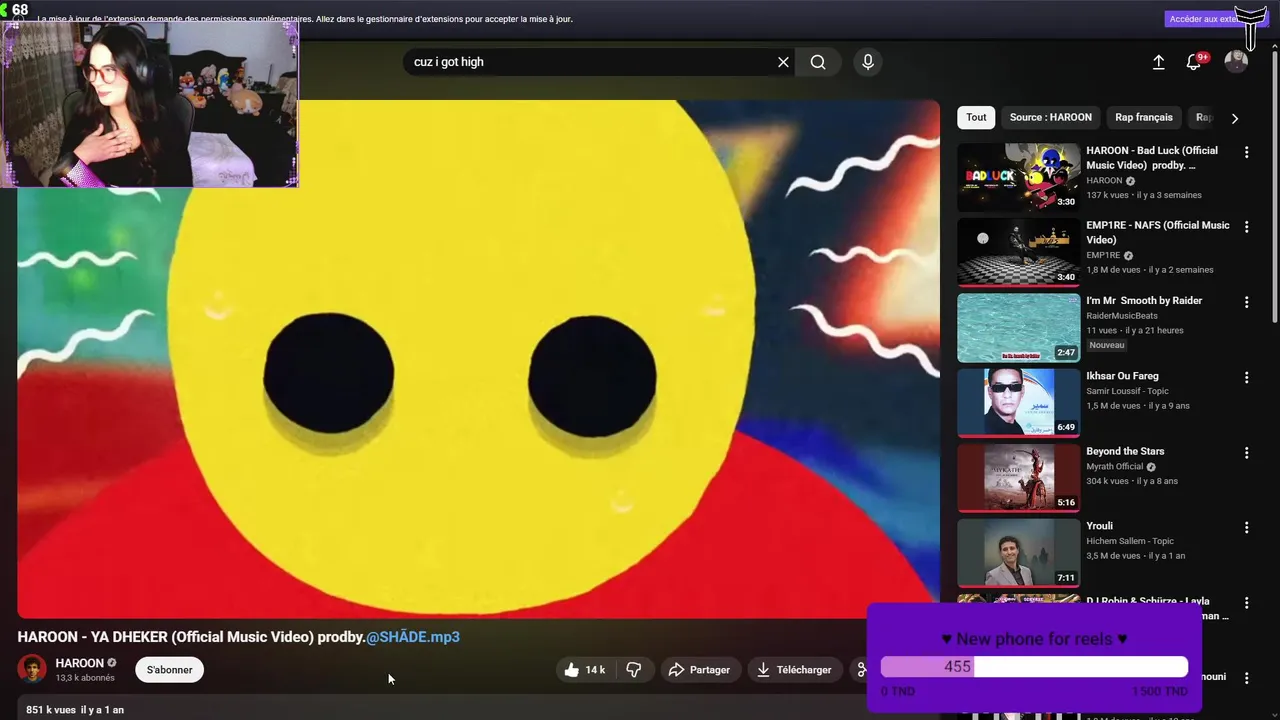
Task: Open options menu for Ikhsar Ou Fareg
Action: tap(1246, 377)
